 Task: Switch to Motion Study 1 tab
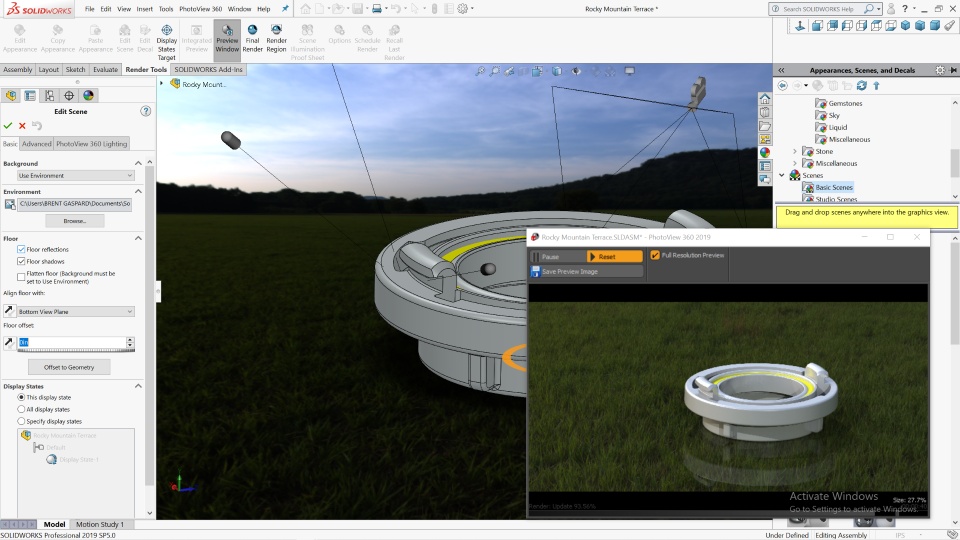(x=100, y=524)
